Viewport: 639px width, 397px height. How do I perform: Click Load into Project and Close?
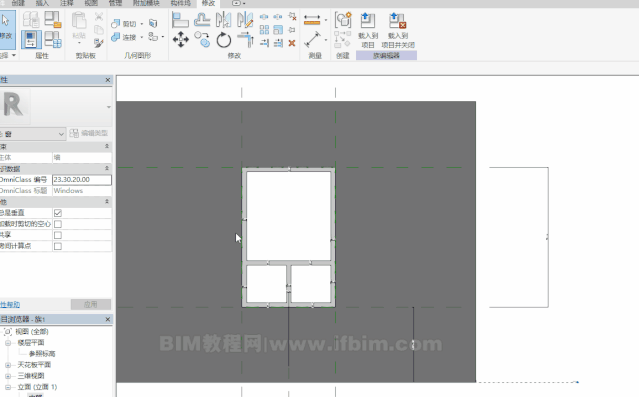click(x=398, y=30)
